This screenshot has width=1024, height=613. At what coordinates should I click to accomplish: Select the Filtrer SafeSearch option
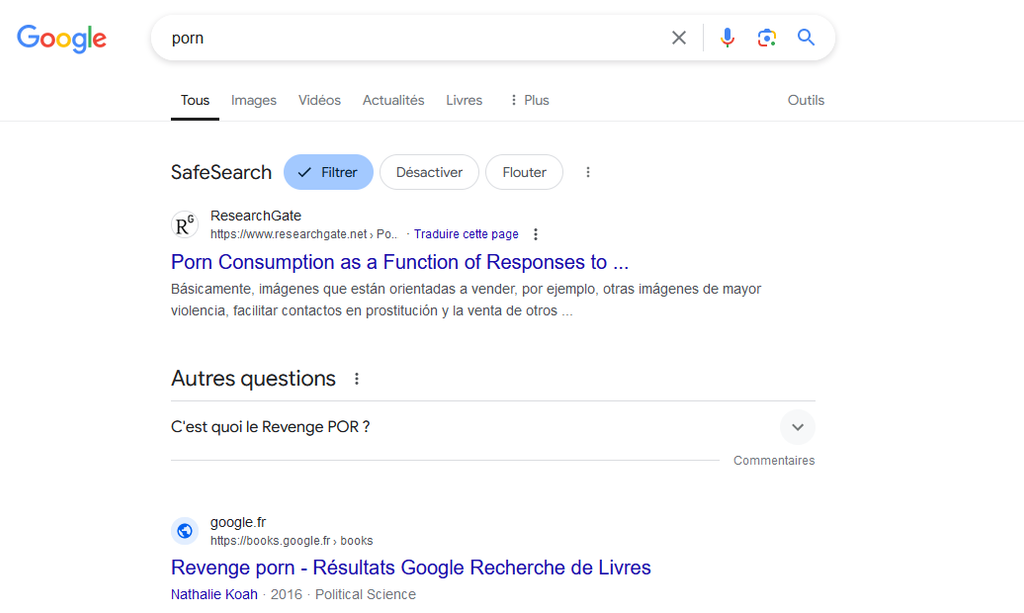pos(328,172)
